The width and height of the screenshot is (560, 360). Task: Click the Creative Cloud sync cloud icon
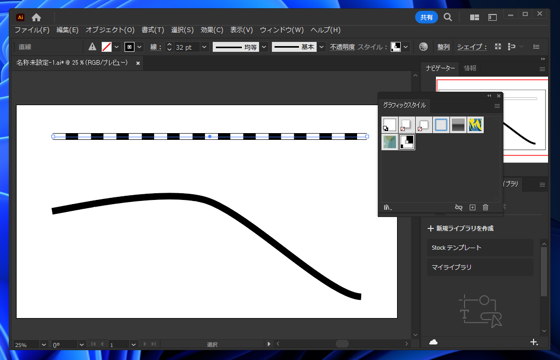tap(433, 342)
